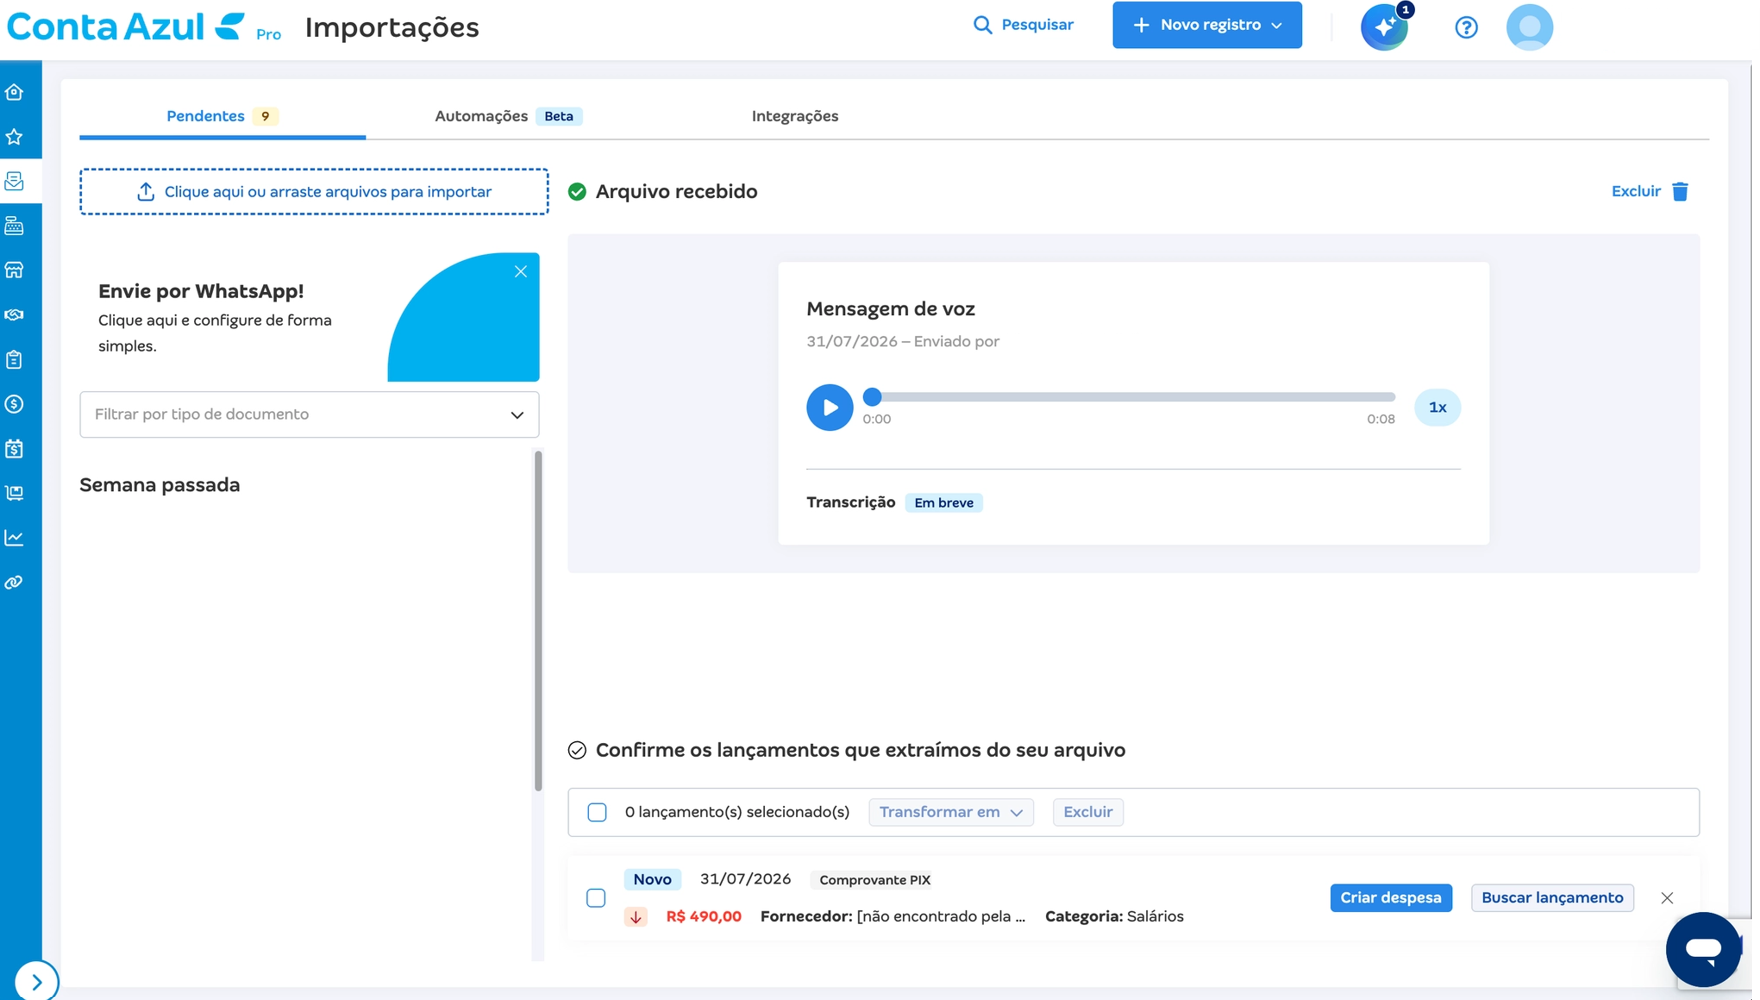Tick the checkbox for the R$ 490,00 entry
The image size is (1760, 1000).
[596, 898]
